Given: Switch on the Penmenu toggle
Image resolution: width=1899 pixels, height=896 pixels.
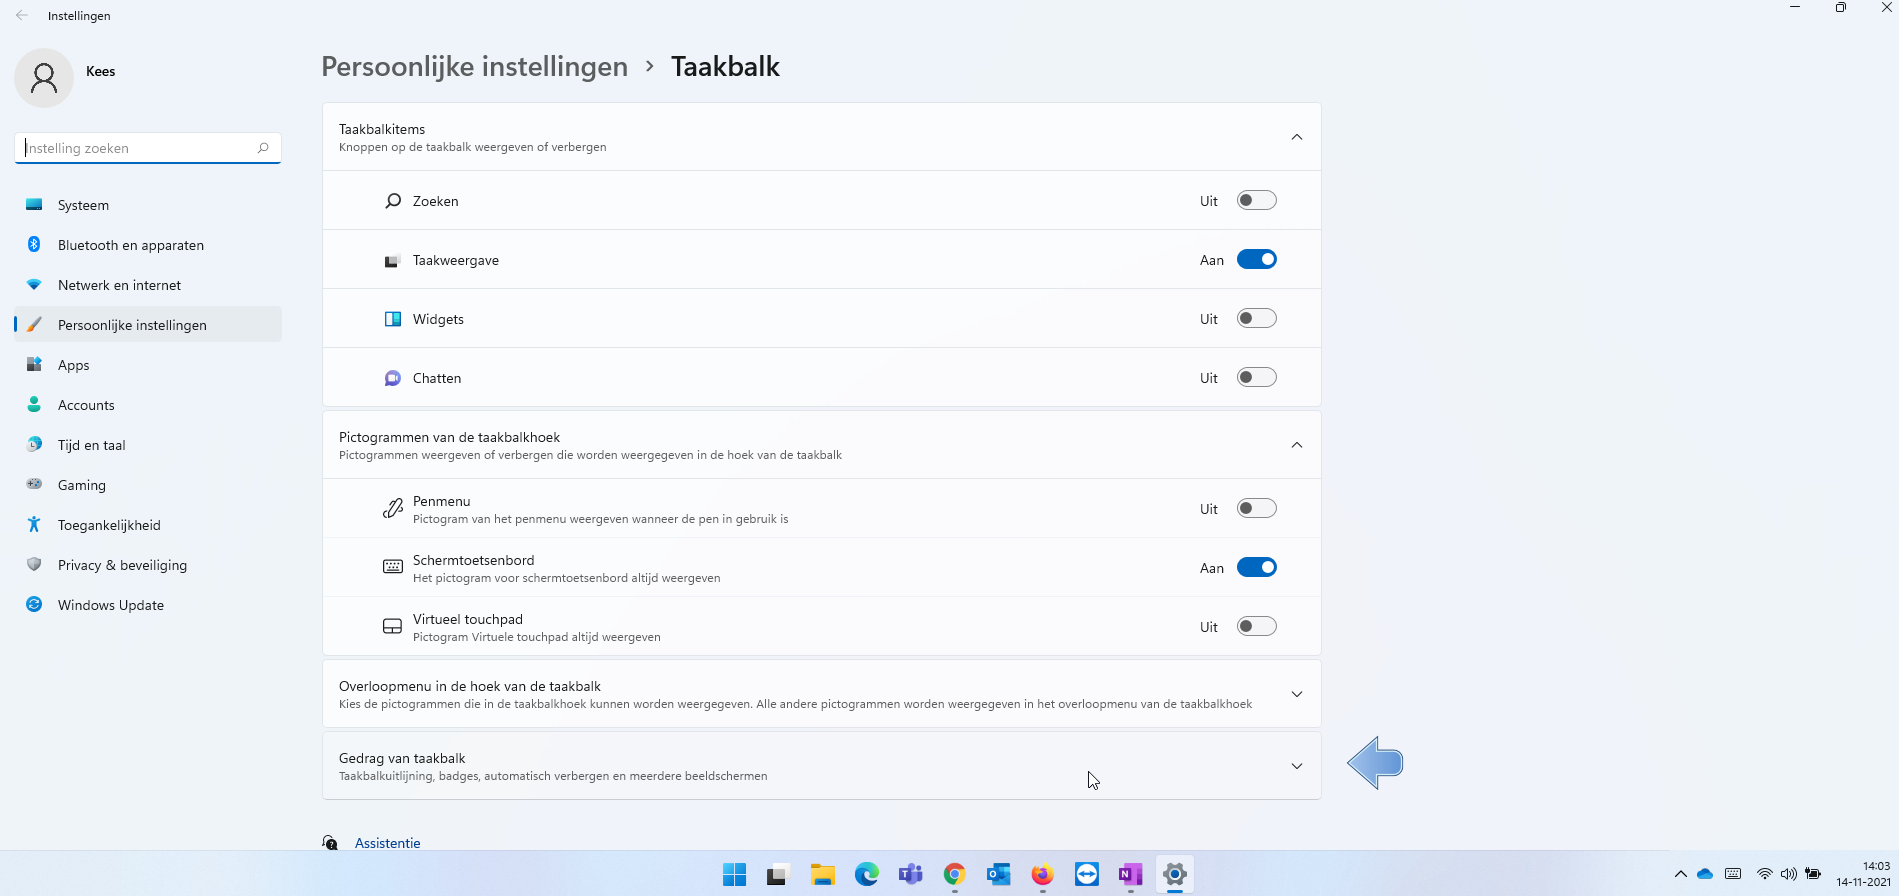Looking at the screenshot, I should [x=1257, y=508].
